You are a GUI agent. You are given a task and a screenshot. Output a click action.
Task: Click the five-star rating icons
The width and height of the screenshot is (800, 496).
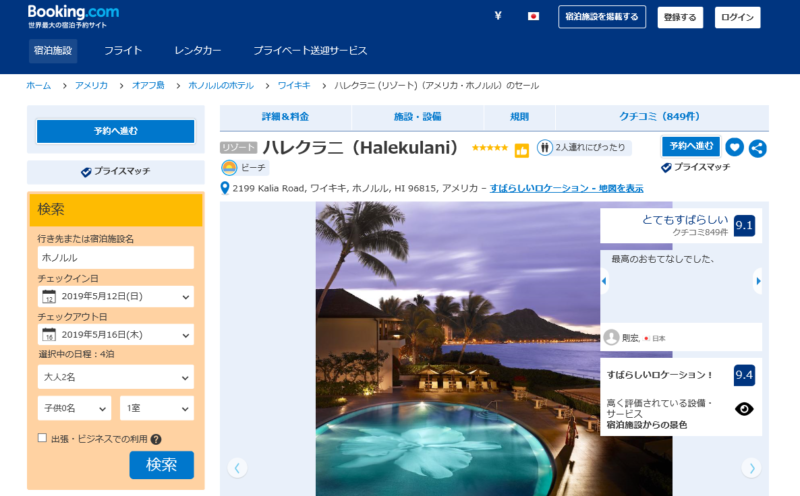pyautogui.click(x=490, y=147)
